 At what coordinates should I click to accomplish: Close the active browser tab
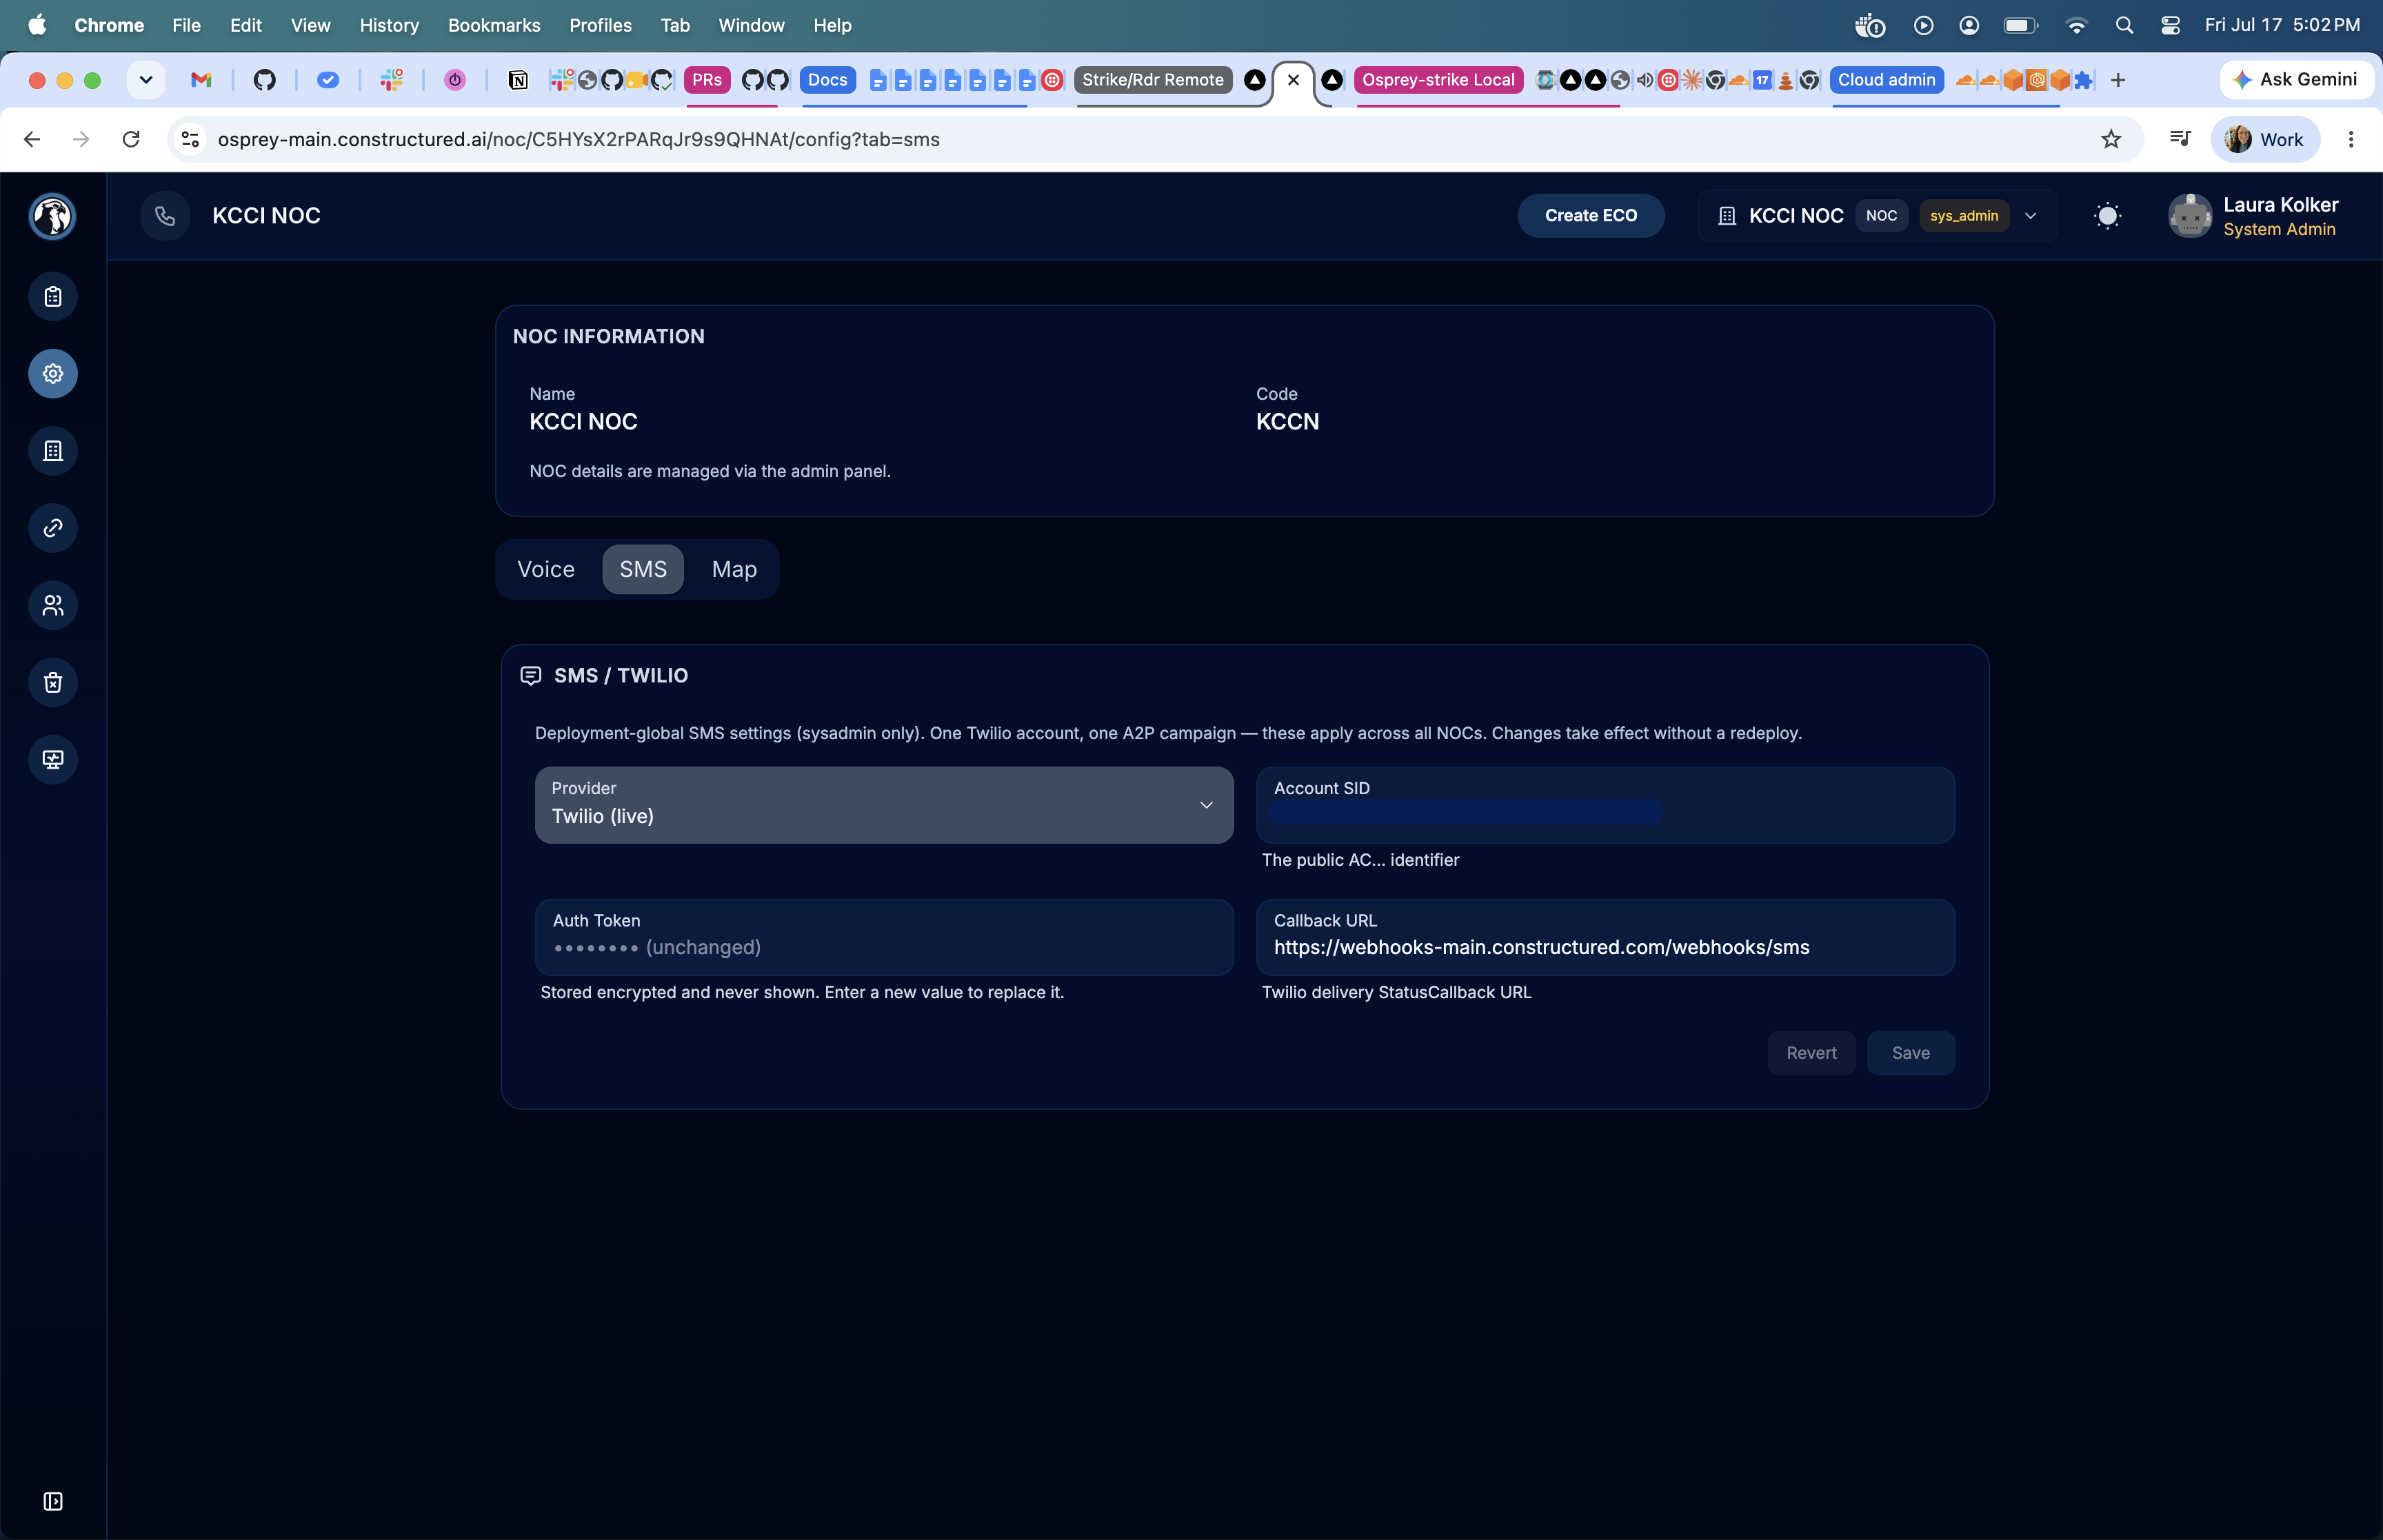coord(1293,80)
